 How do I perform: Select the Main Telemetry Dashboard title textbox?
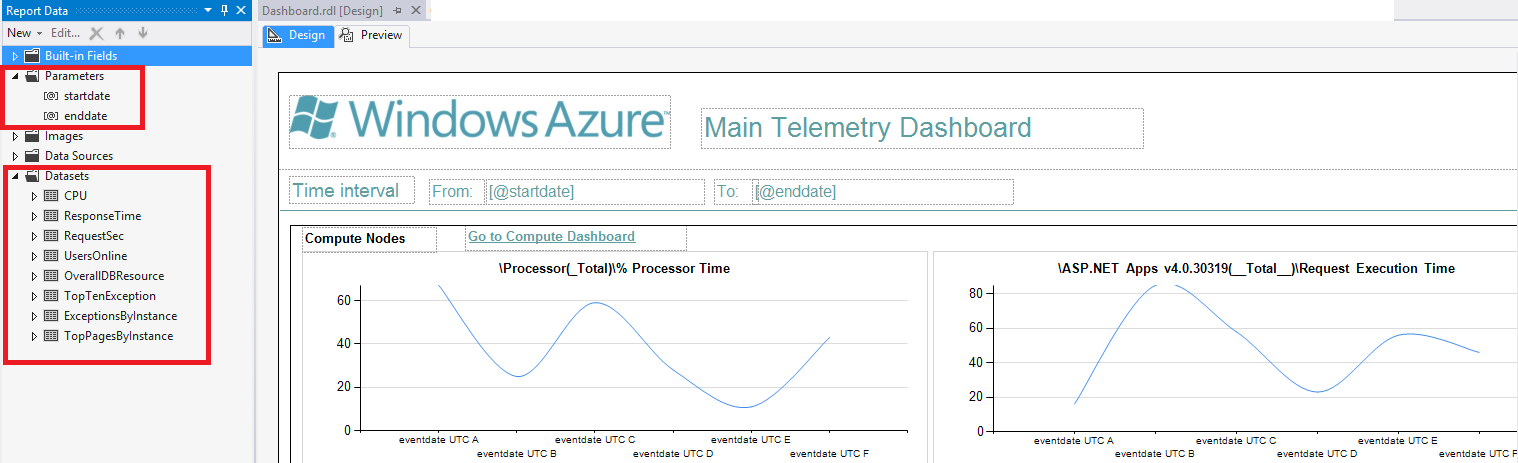click(922, 128)
